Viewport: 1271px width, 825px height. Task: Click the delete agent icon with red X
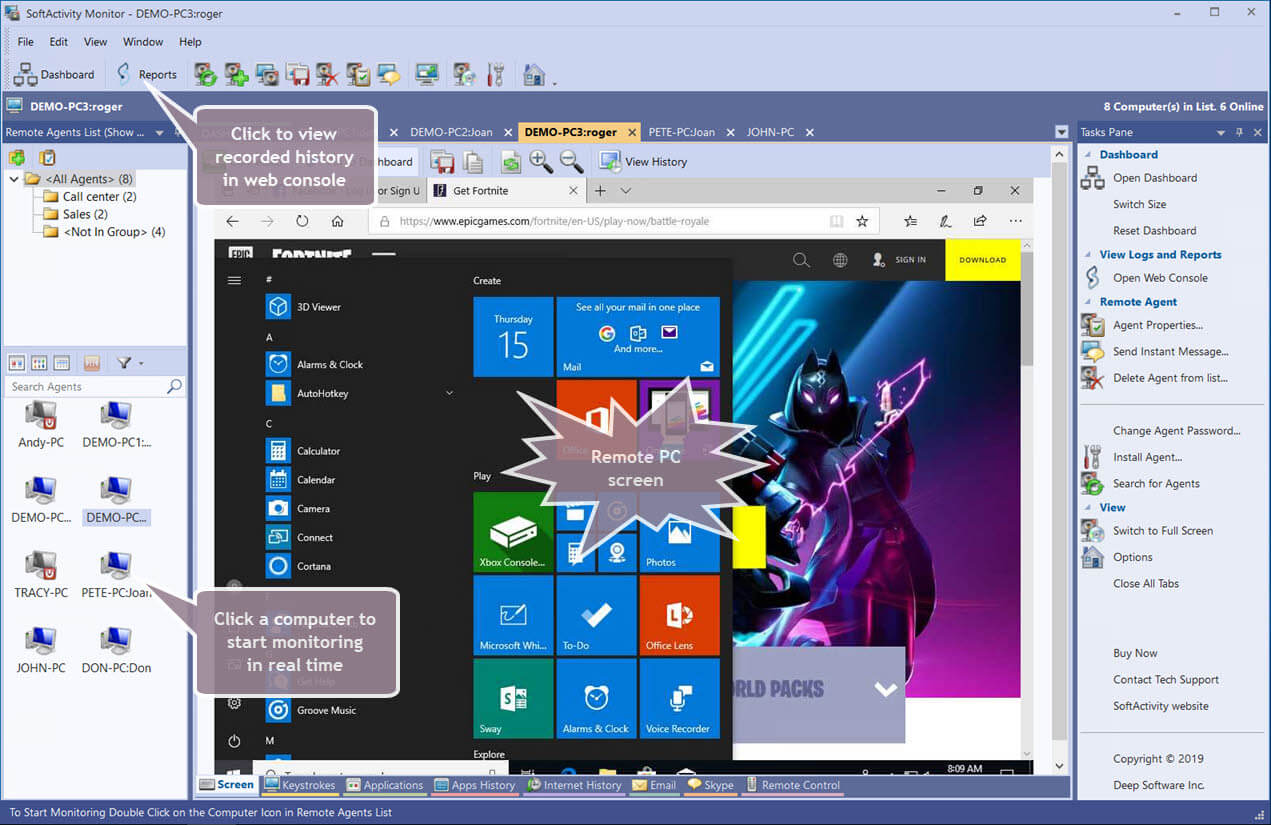coord(327,74)
